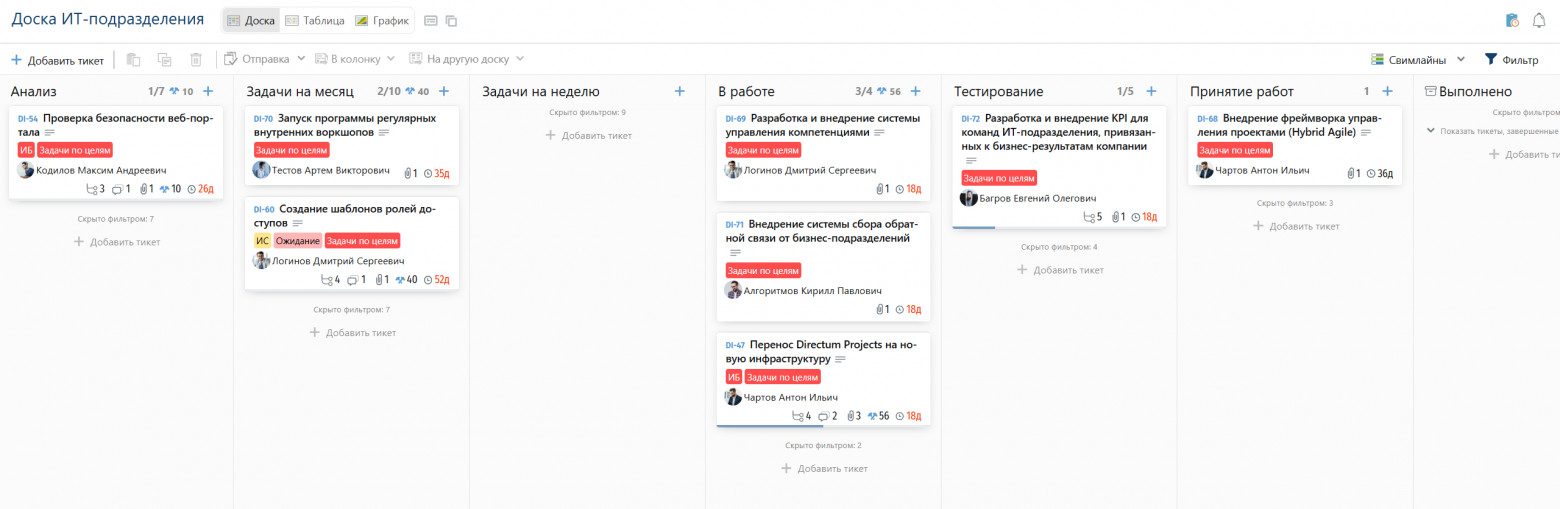Click the Добавить тикет toolbar button
The image size is (1560, 509).
tap(57, 60)
